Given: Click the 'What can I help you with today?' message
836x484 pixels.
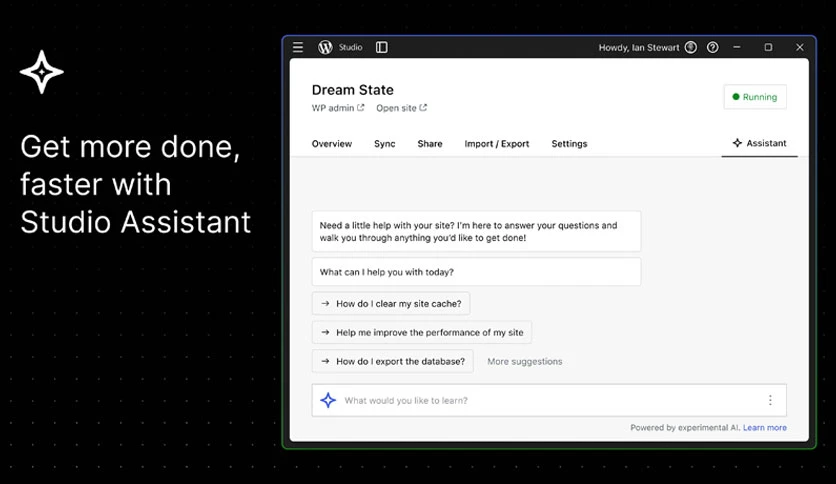Looking at the screenshot, I should pos(476,272).
